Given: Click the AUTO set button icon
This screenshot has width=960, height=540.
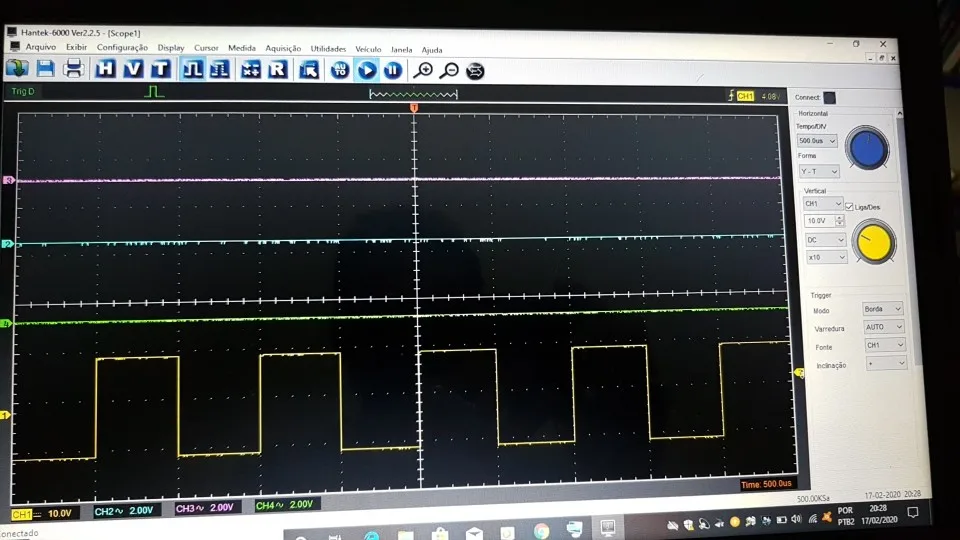Looking at the screenshot, I should click(340, 70).
